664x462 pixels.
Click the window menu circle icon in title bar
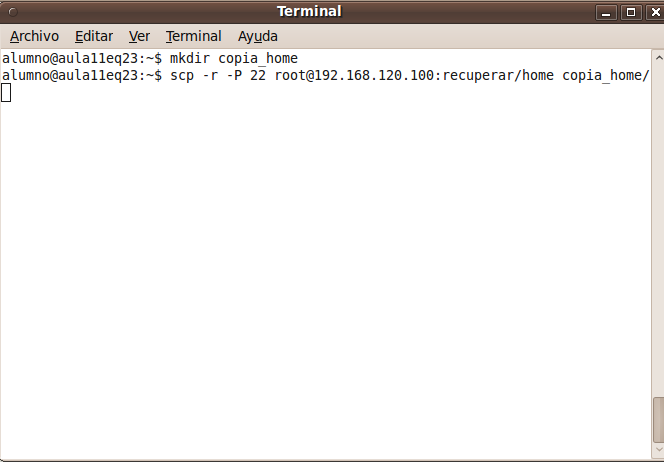click(x=13, y=12)
